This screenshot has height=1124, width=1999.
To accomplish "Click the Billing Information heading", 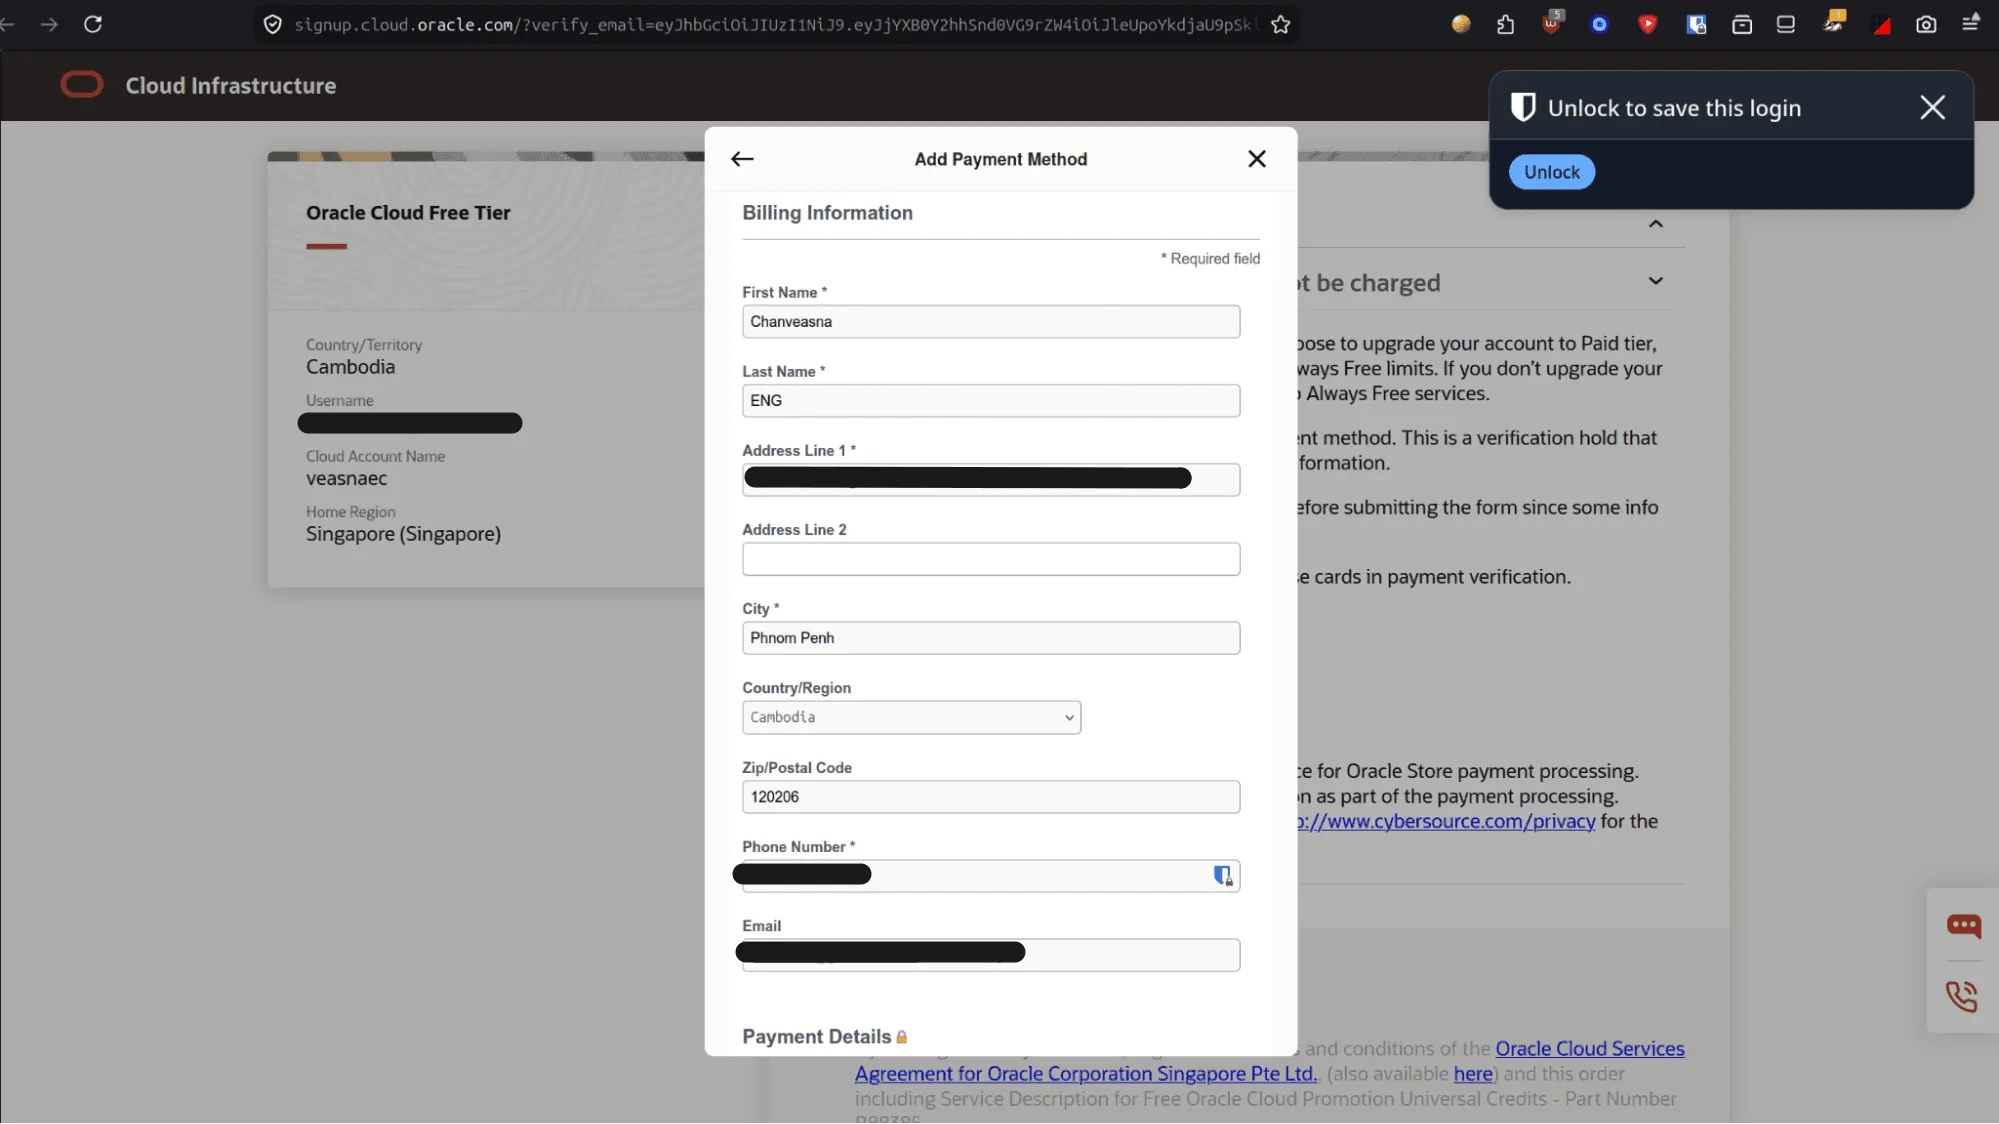I will click(827, 213).
